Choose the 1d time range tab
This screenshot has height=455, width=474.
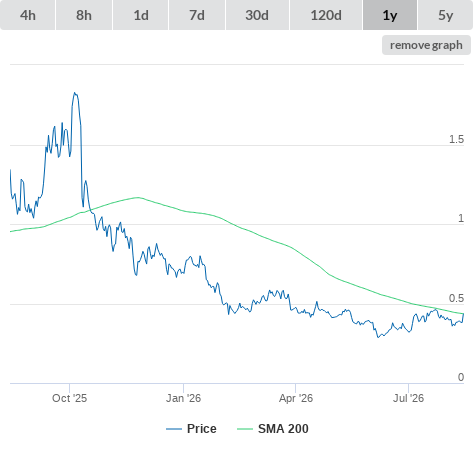tap(141, 15)
